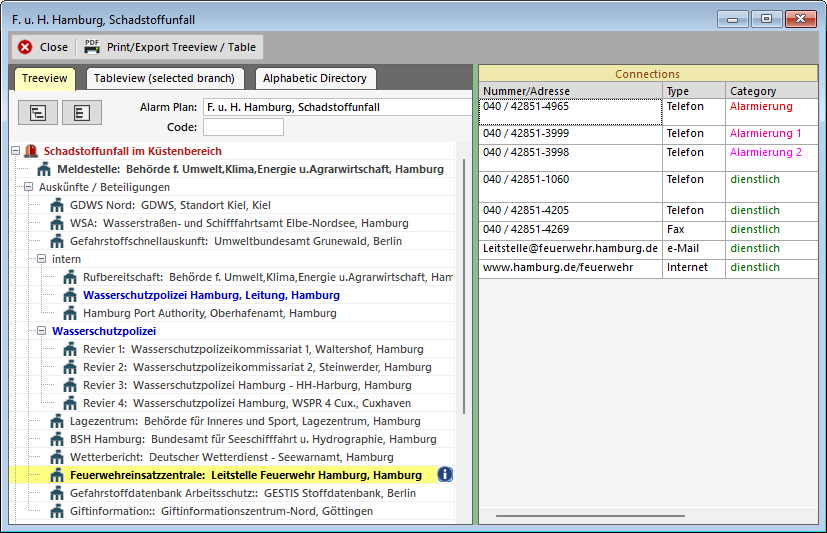Collapse the Wasserschutzpolizei branch
Viewport: 827px width, 533px height.
coord(42,331)
